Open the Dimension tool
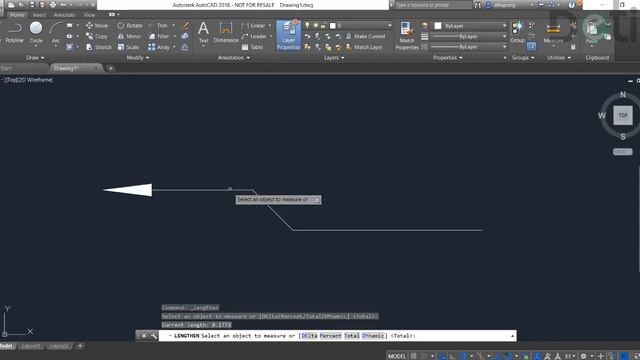 point(226,33)
